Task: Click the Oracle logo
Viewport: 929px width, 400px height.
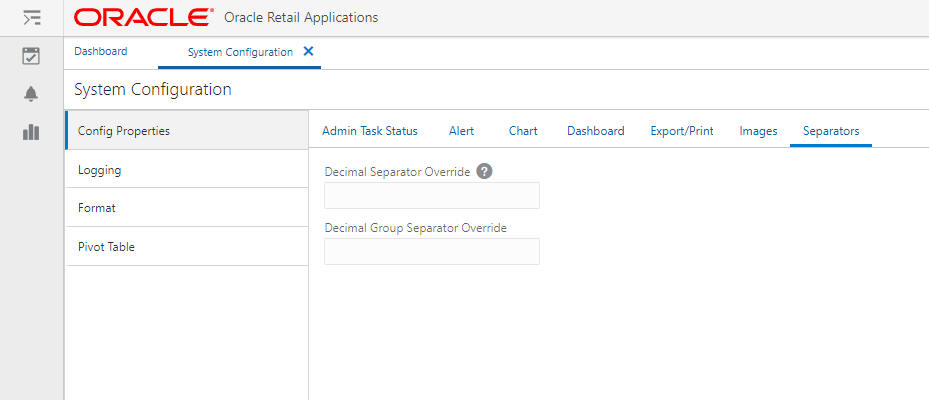Action: (x=143, y=18)
